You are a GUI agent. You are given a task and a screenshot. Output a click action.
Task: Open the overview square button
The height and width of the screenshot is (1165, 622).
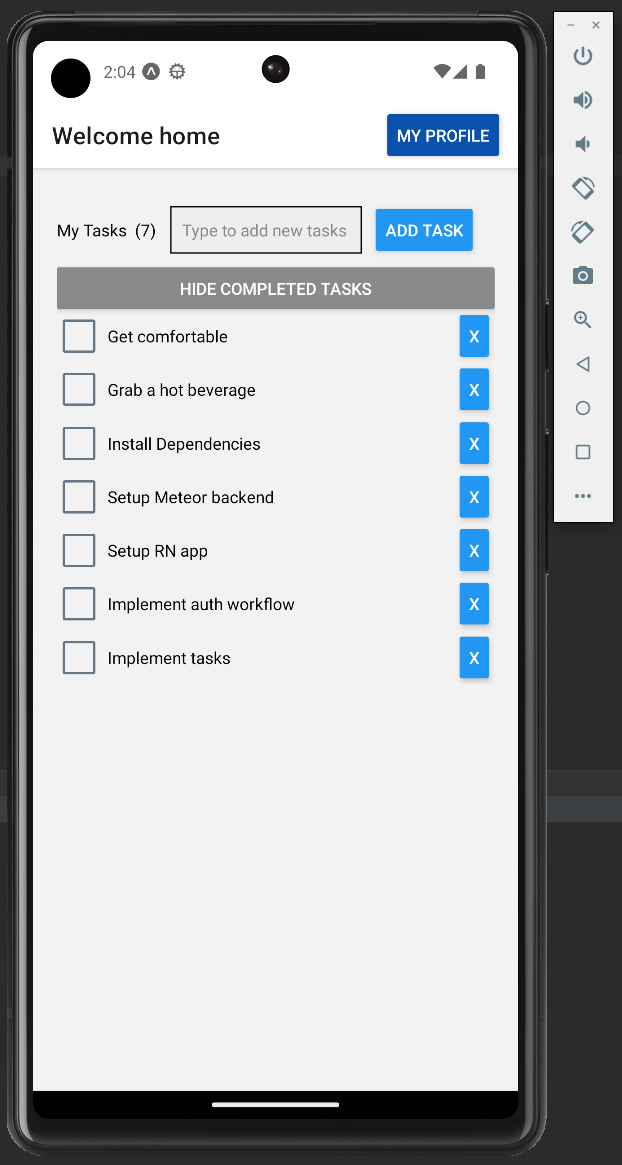click(x=583, y=452)
